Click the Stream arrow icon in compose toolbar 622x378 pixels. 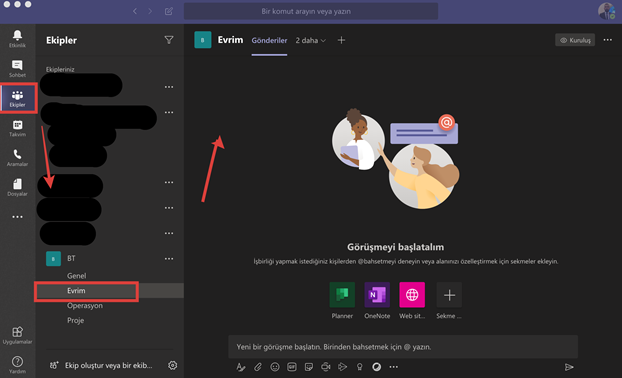(342, 367)
